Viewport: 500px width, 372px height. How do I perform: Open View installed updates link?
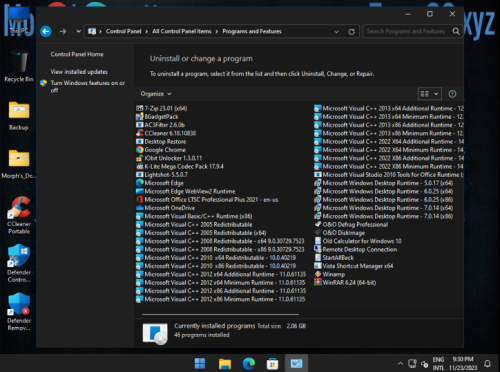79,72
